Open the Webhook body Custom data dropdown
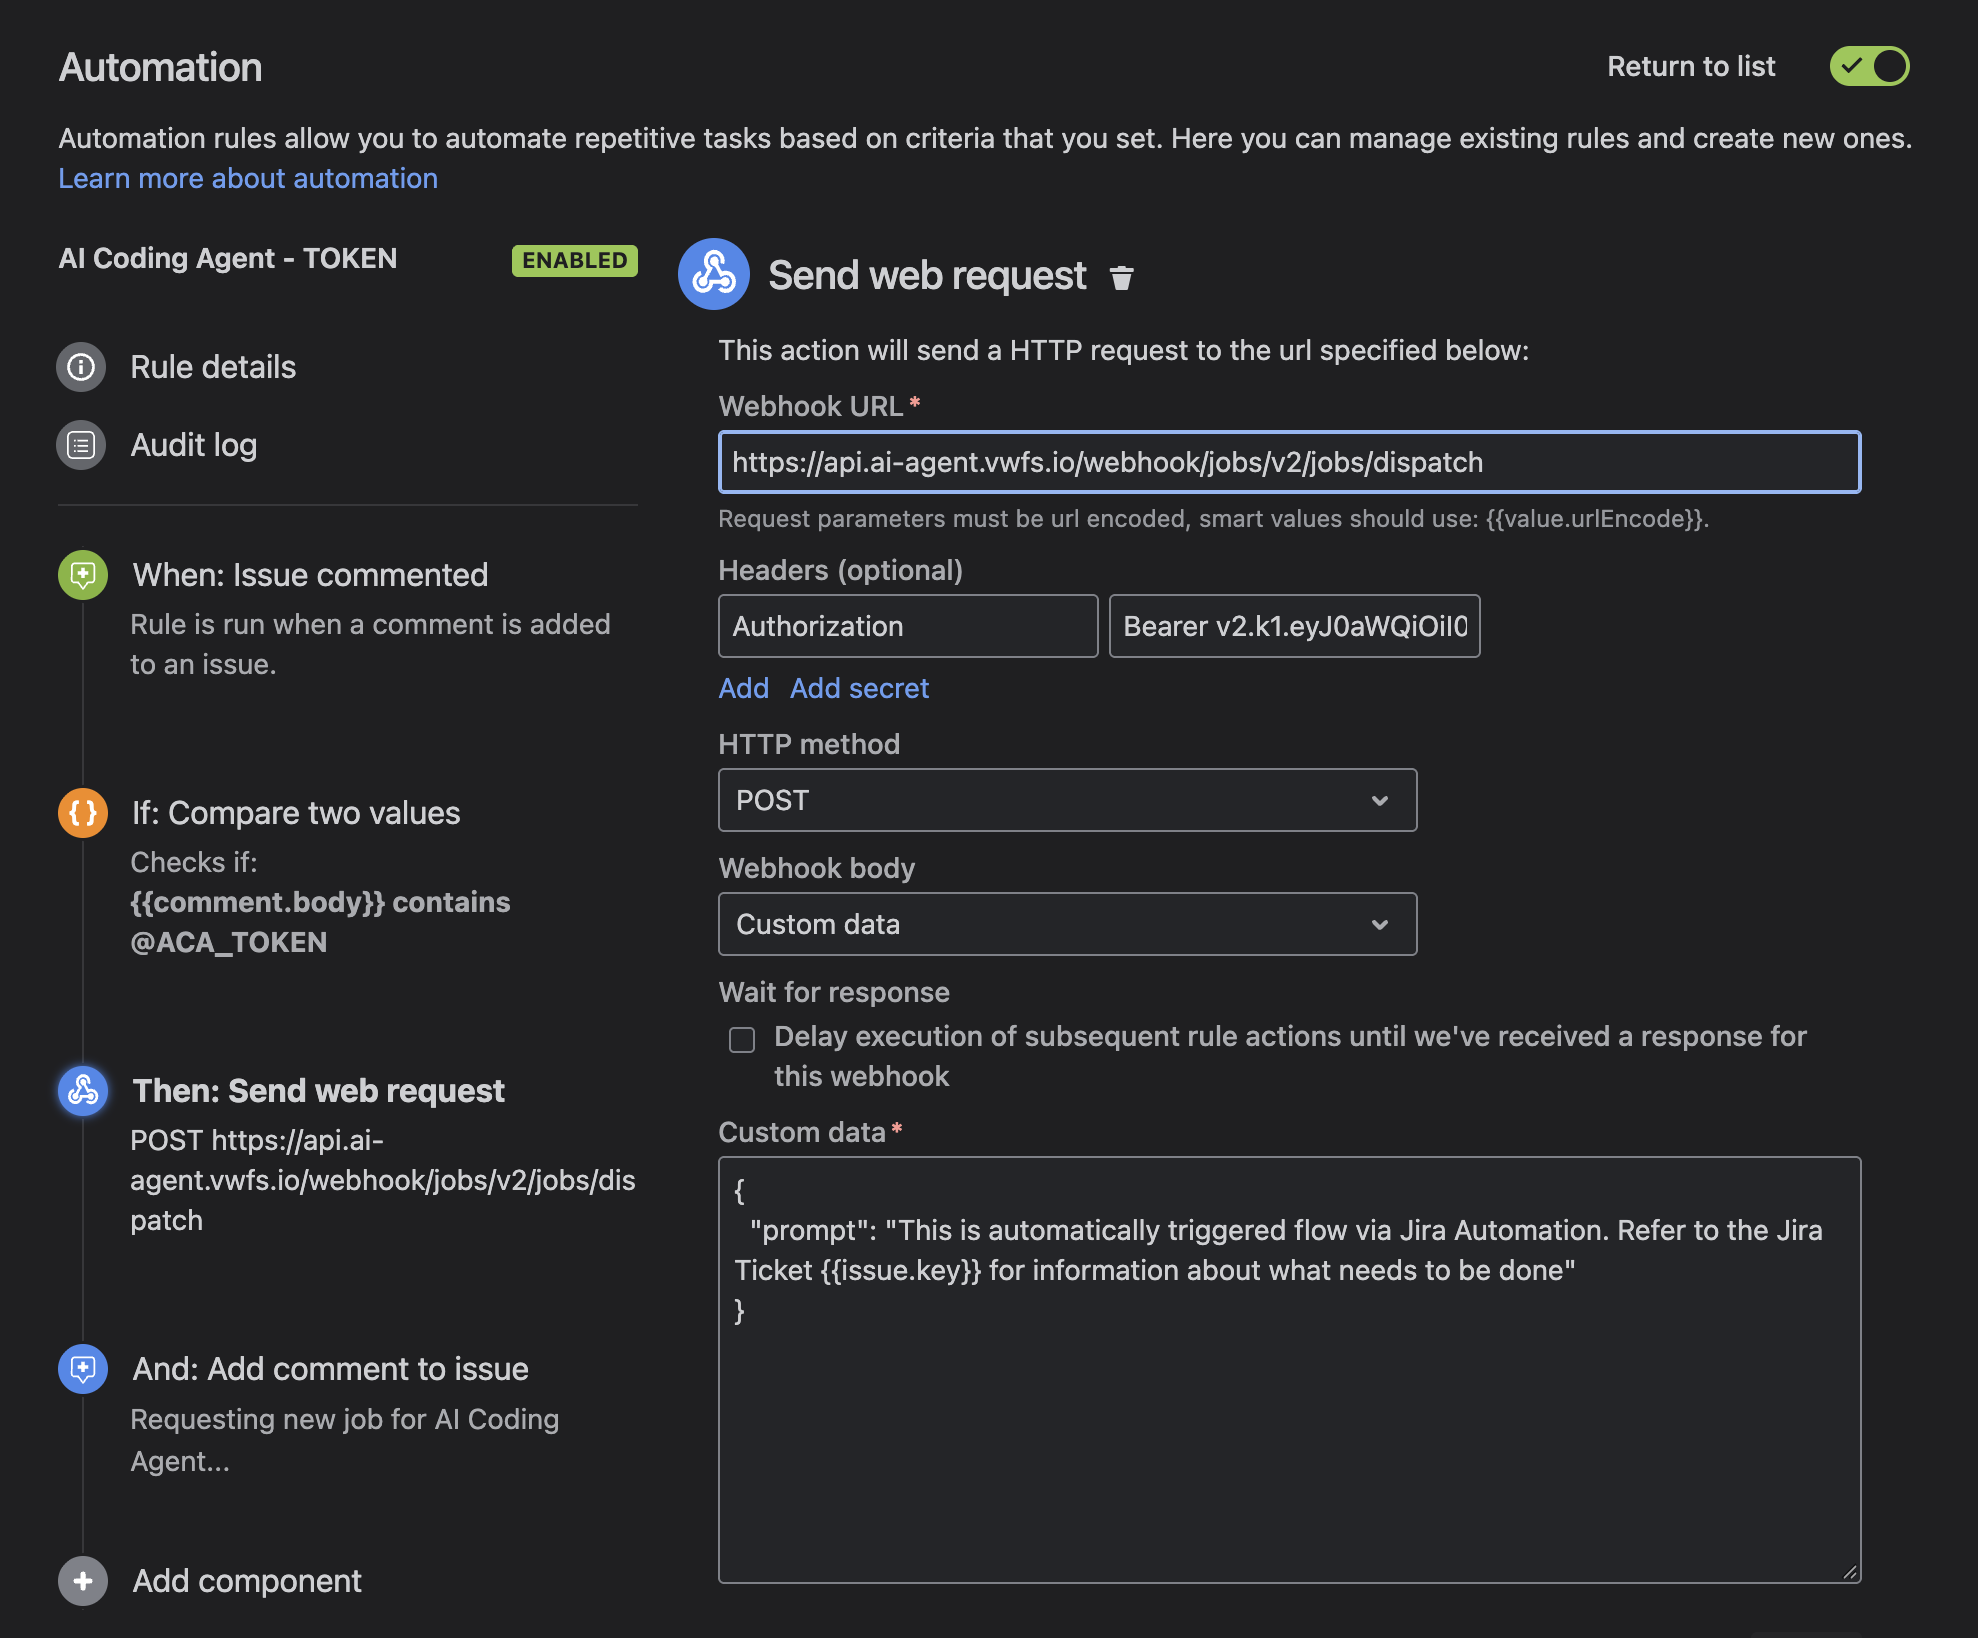The image size is (1978, 1638). [1067, 924]
